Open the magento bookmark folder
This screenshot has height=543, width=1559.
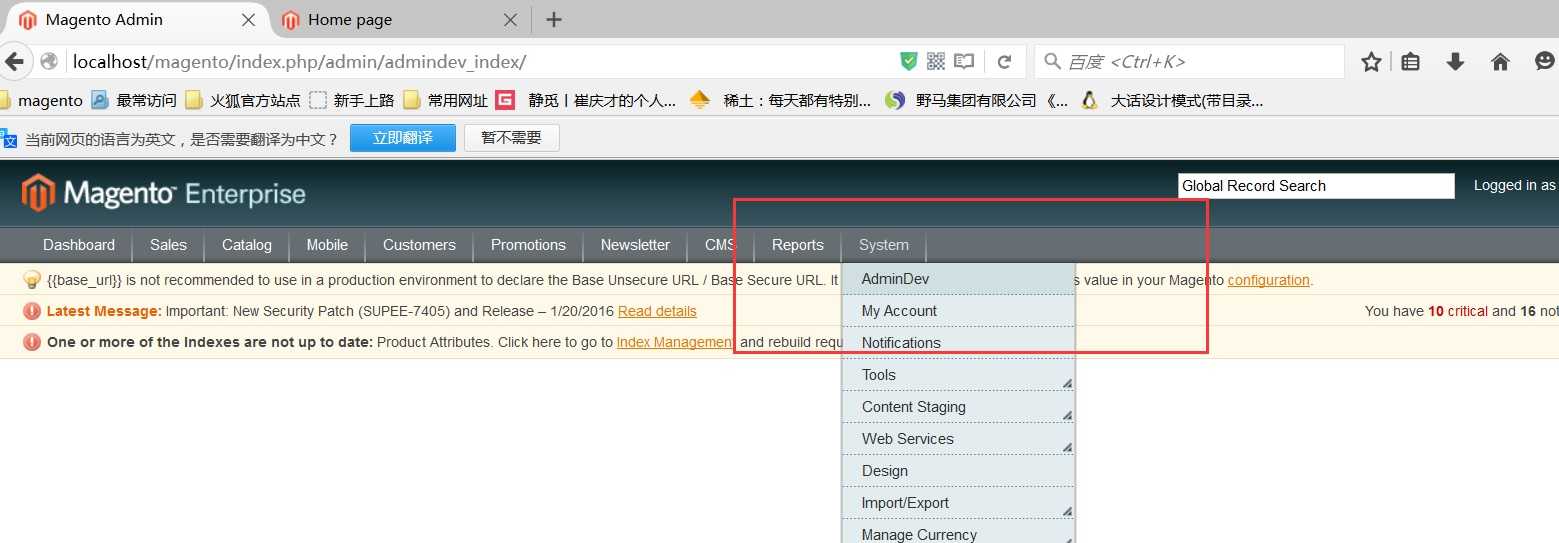pos(42,100)
